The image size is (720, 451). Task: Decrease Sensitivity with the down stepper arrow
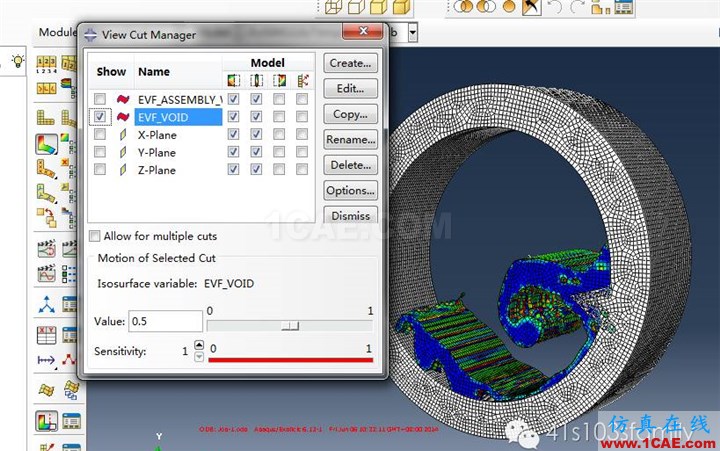199,356
